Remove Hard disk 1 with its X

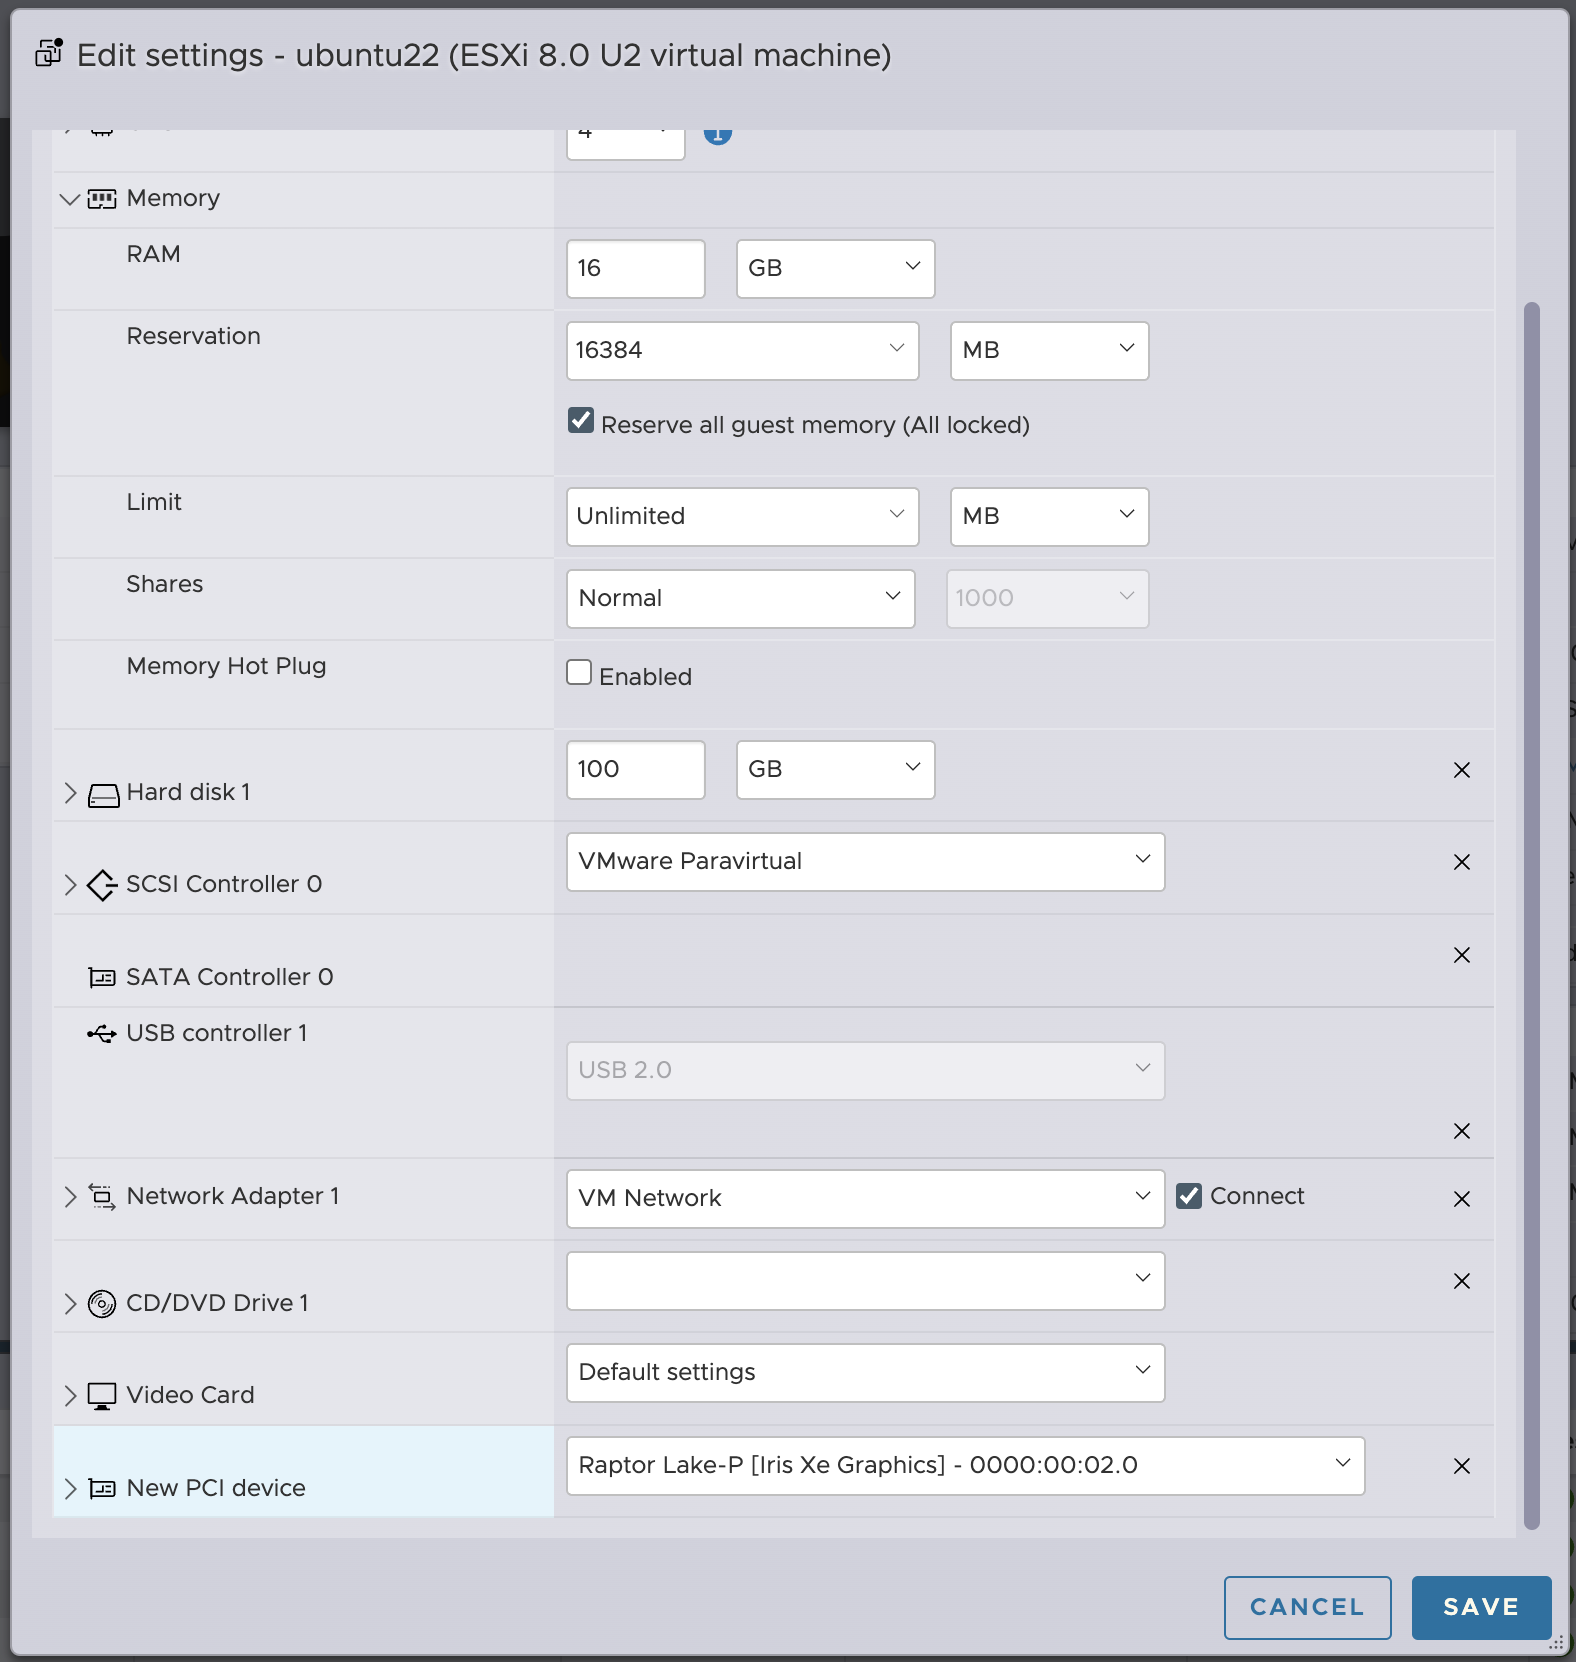click(1462, 770)
